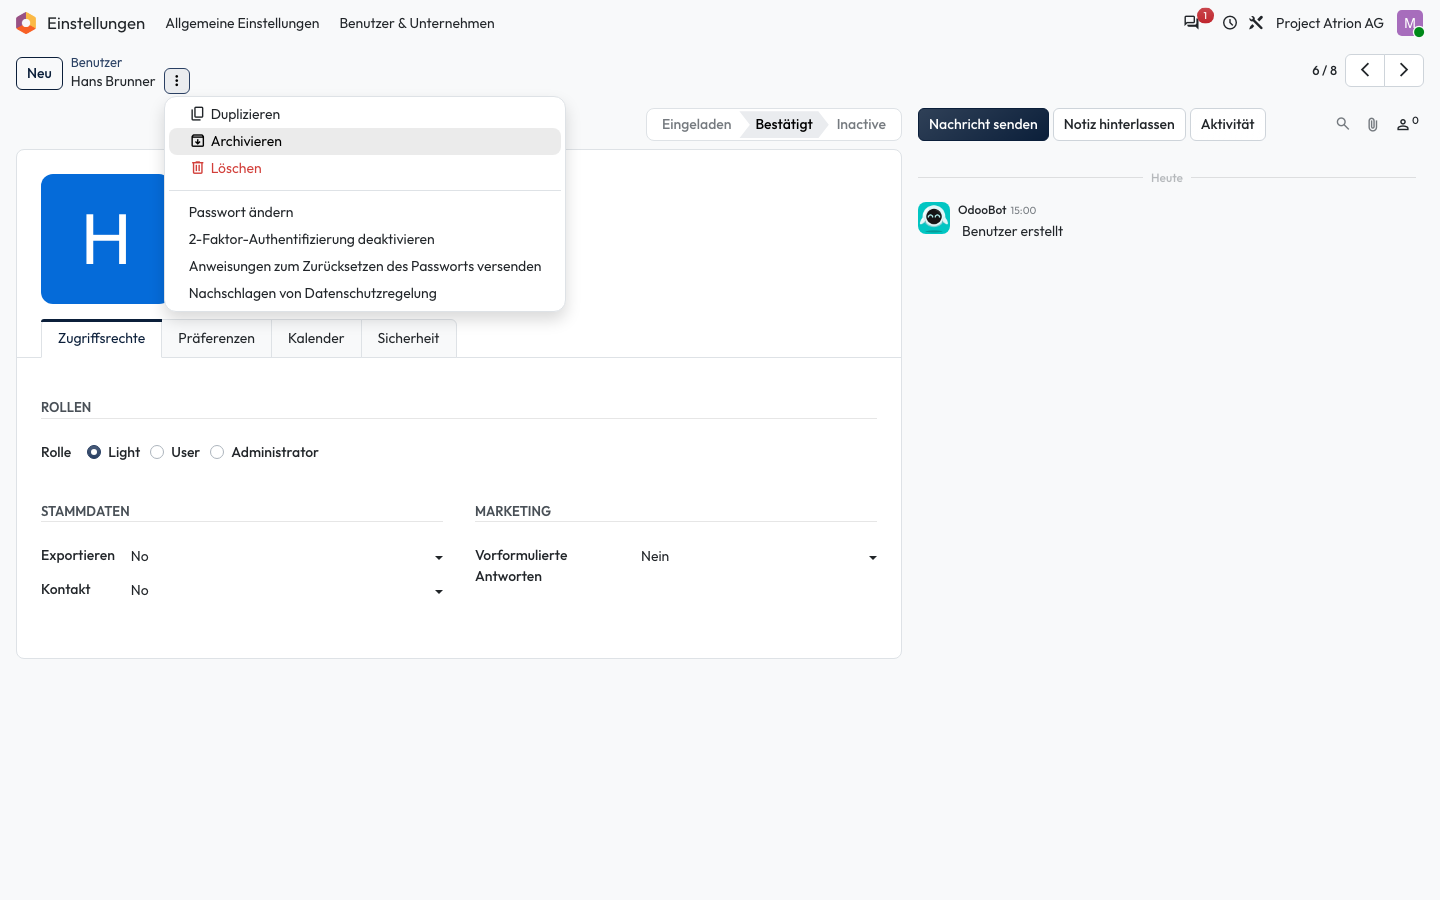Open the conversations icon with notification badge
This screenshot has width=1440, height=900.
(1192, 23)
